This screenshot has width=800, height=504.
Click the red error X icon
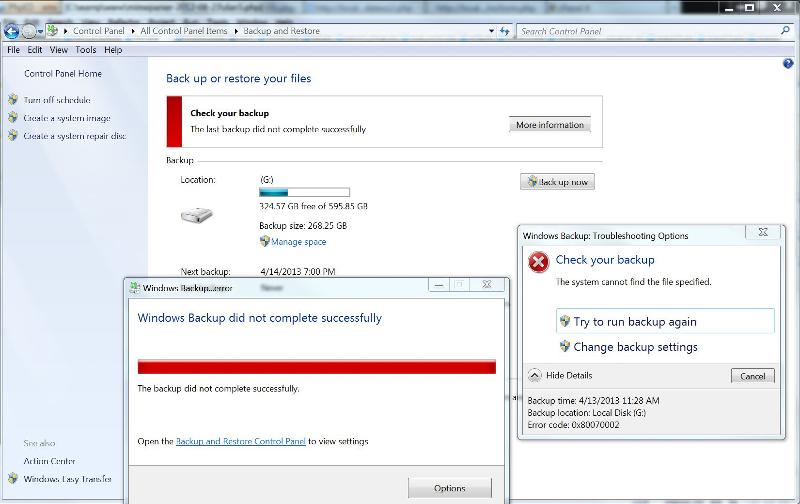click(x=538, y=262)
